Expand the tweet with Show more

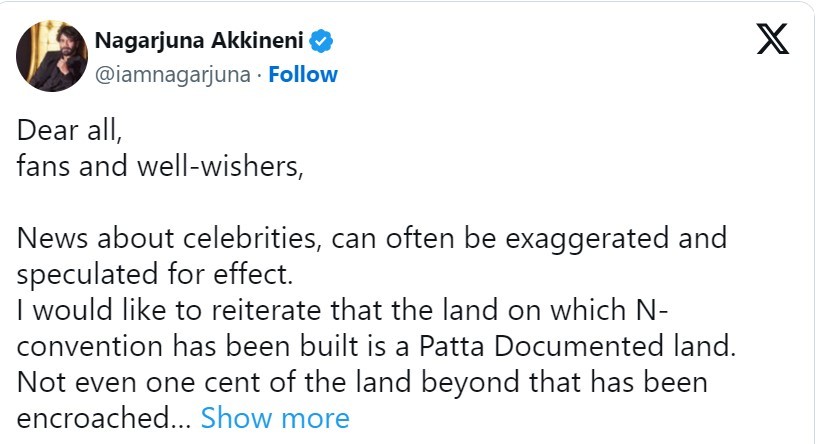tap(275, 417)
